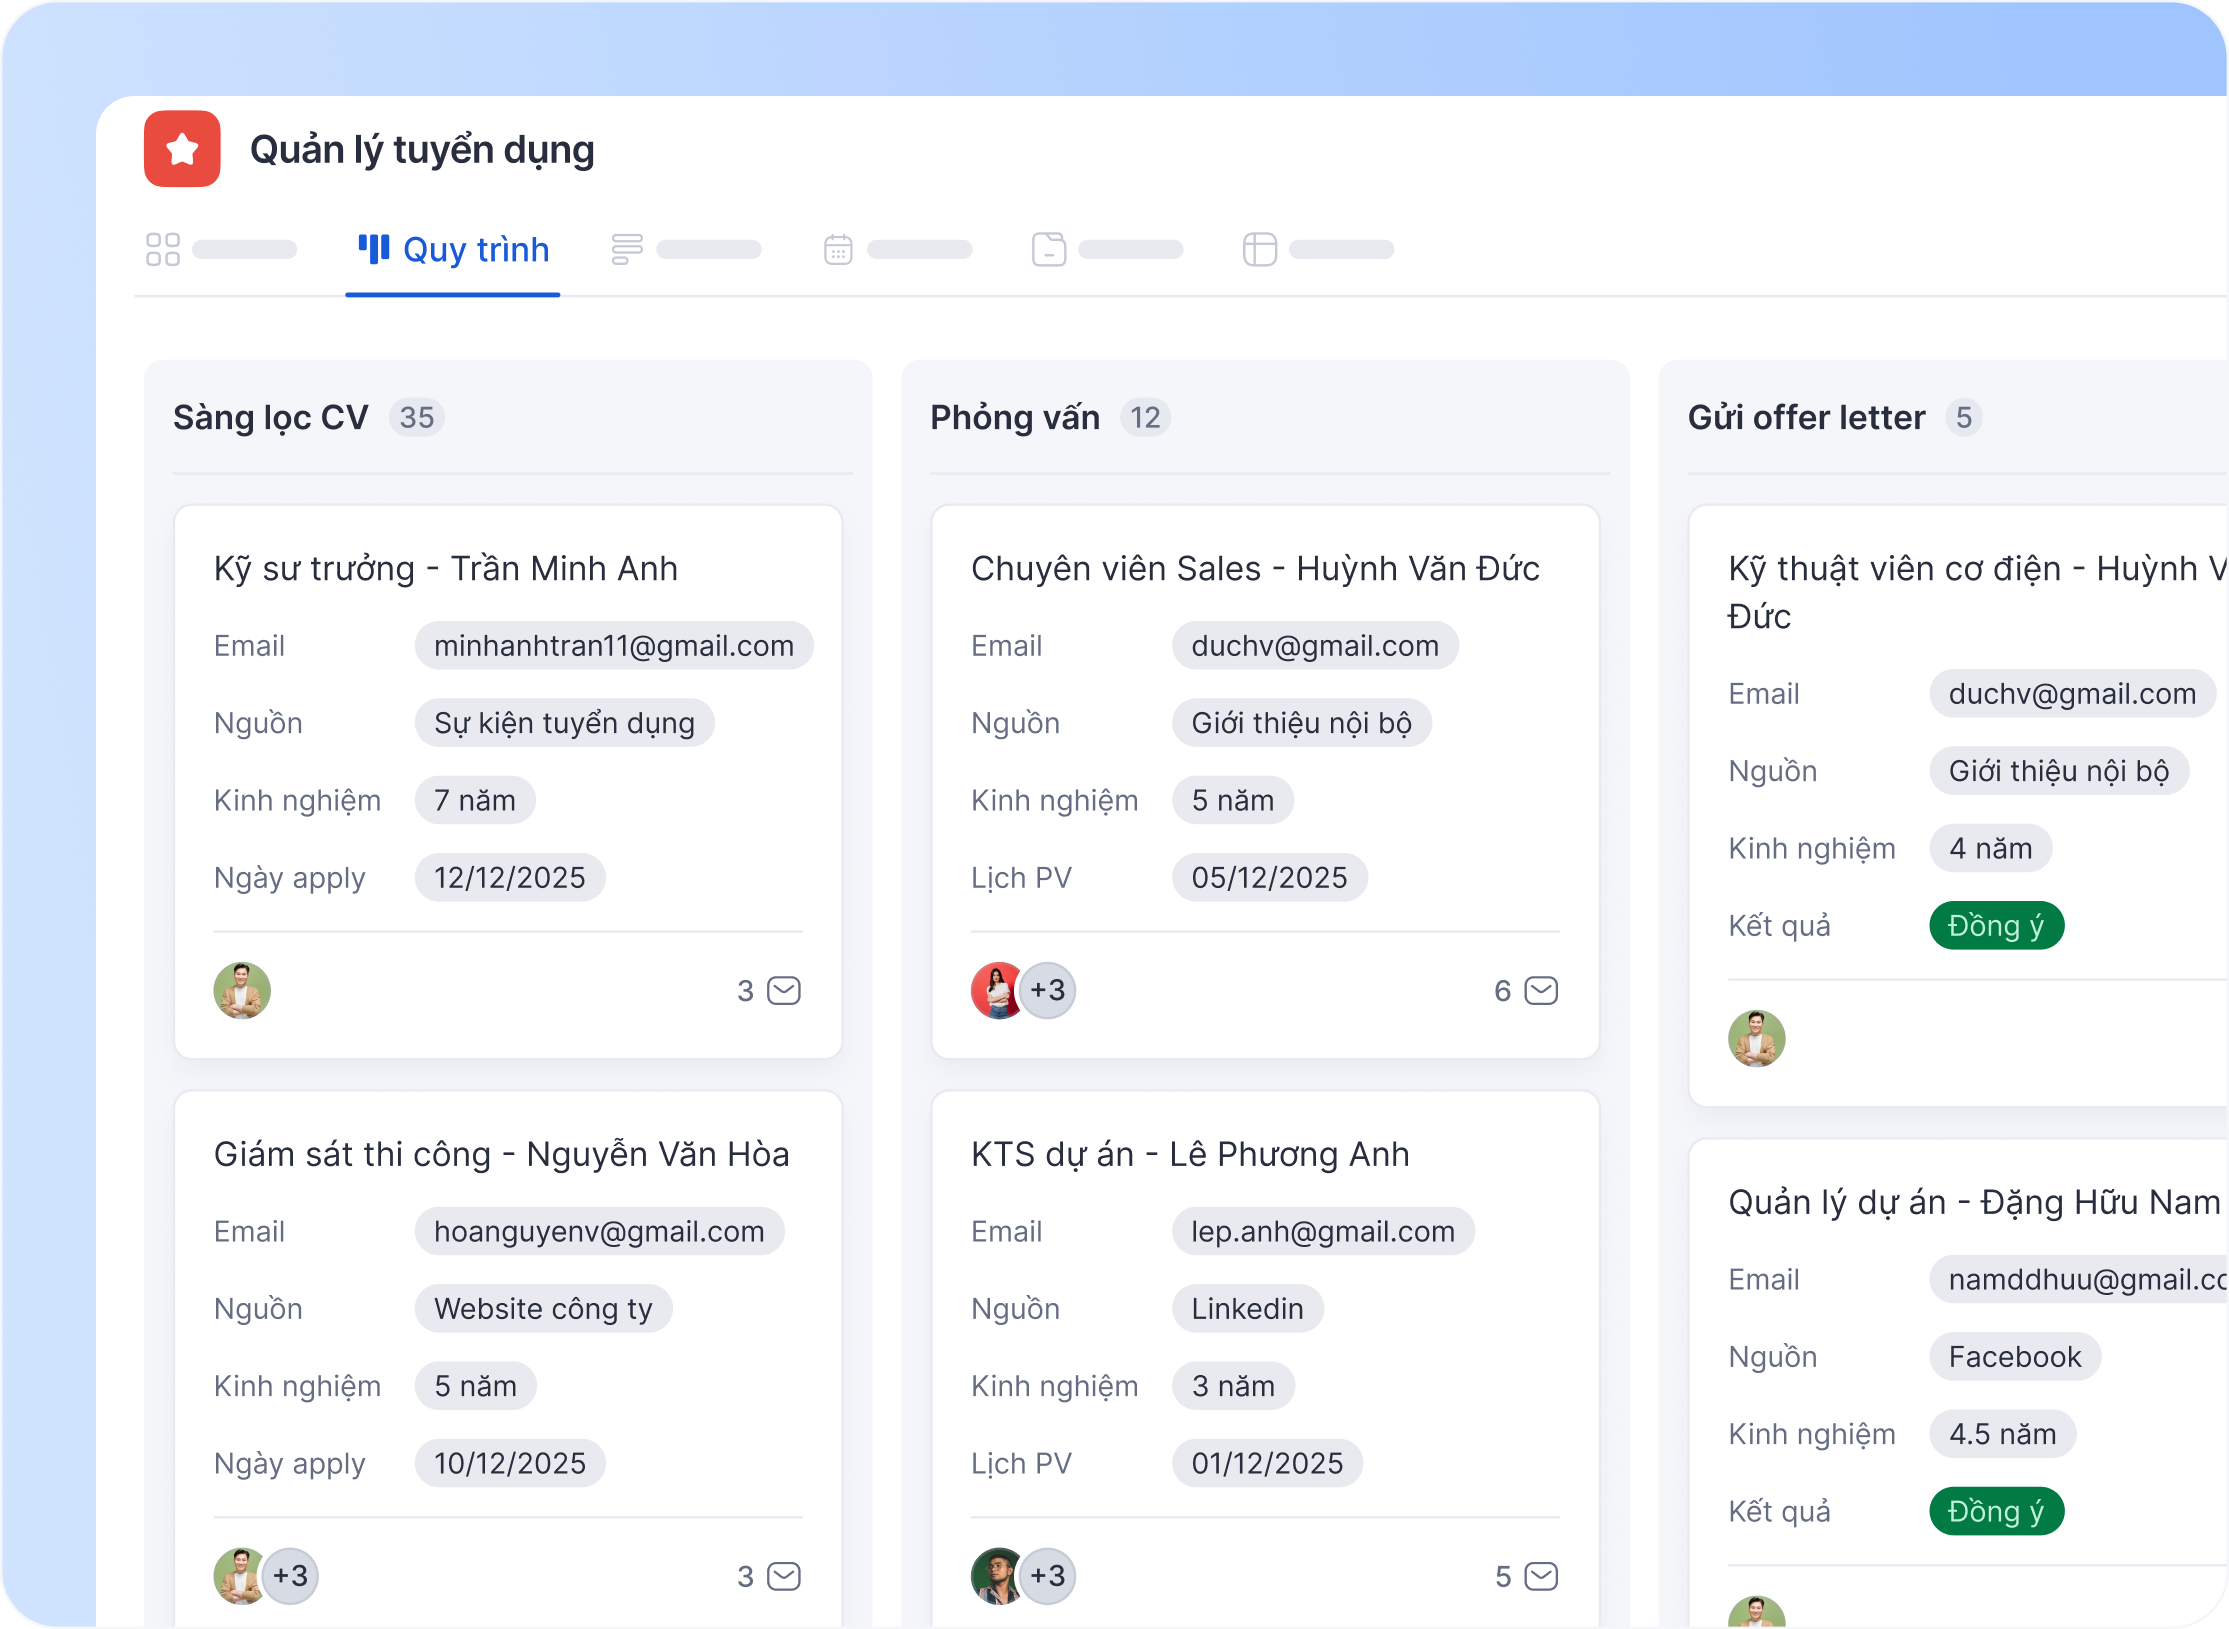2229x1629 pixels.
Task: Expand +3 assignees on Huỳnh Văn Đức Sales card
Action: (1048, 991)
